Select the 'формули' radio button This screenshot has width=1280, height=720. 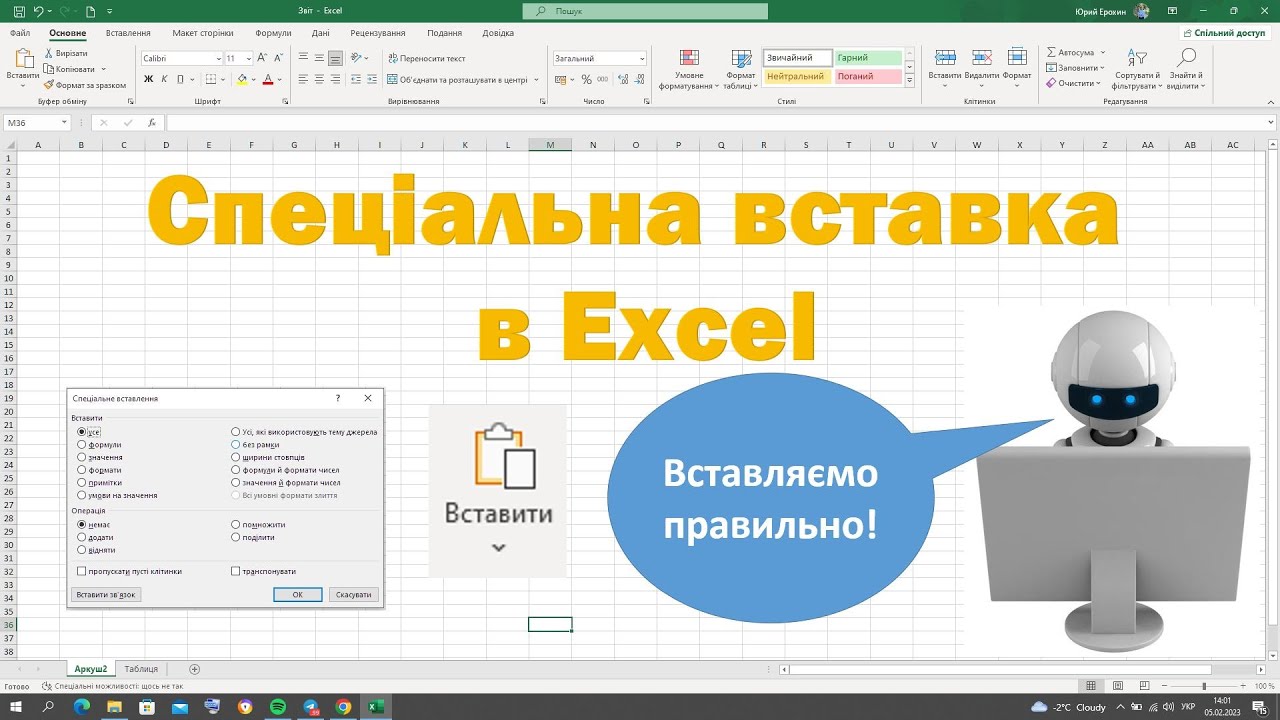pos(82,445)
